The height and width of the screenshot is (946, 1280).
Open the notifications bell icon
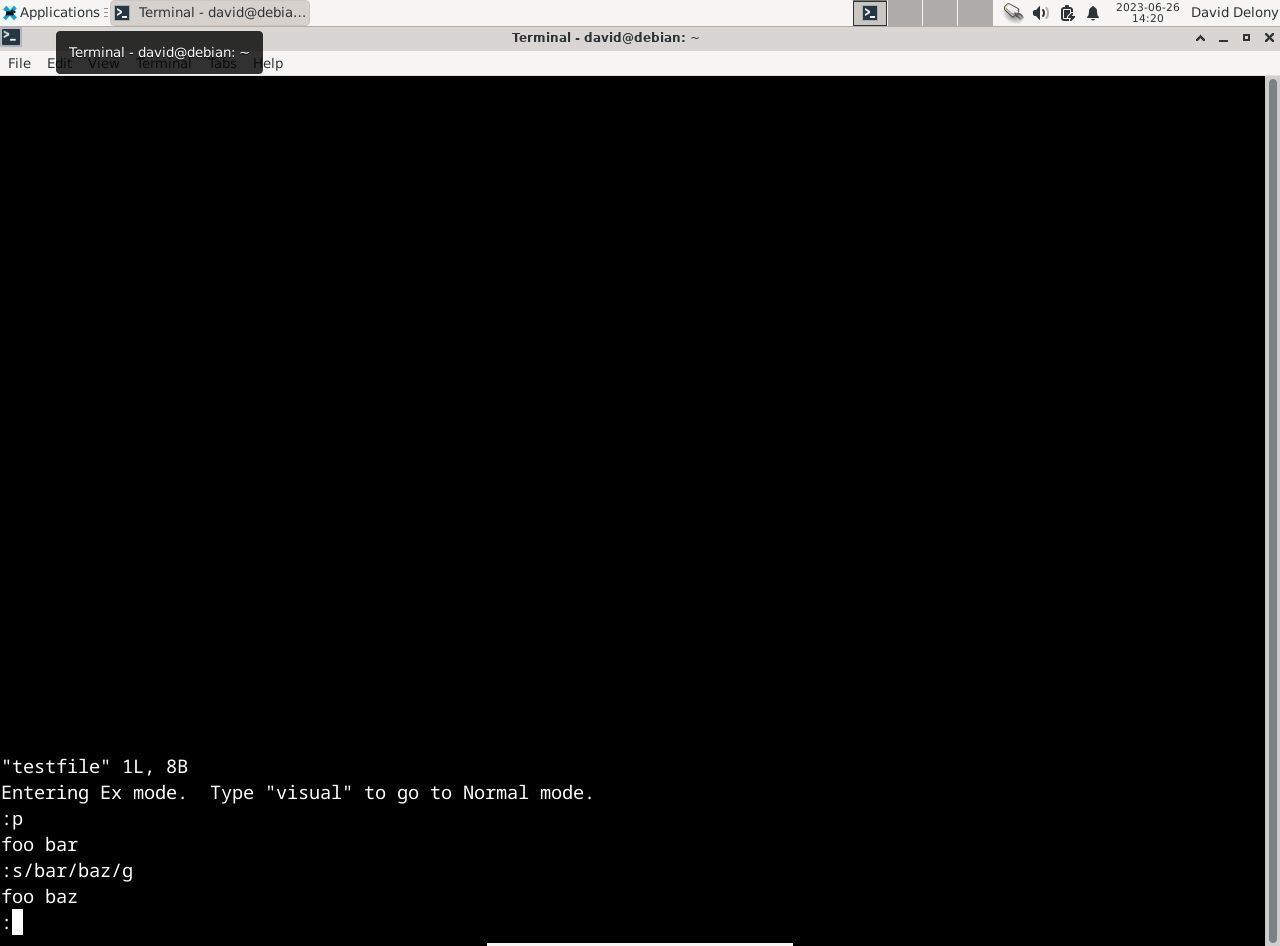point(1093,13)
